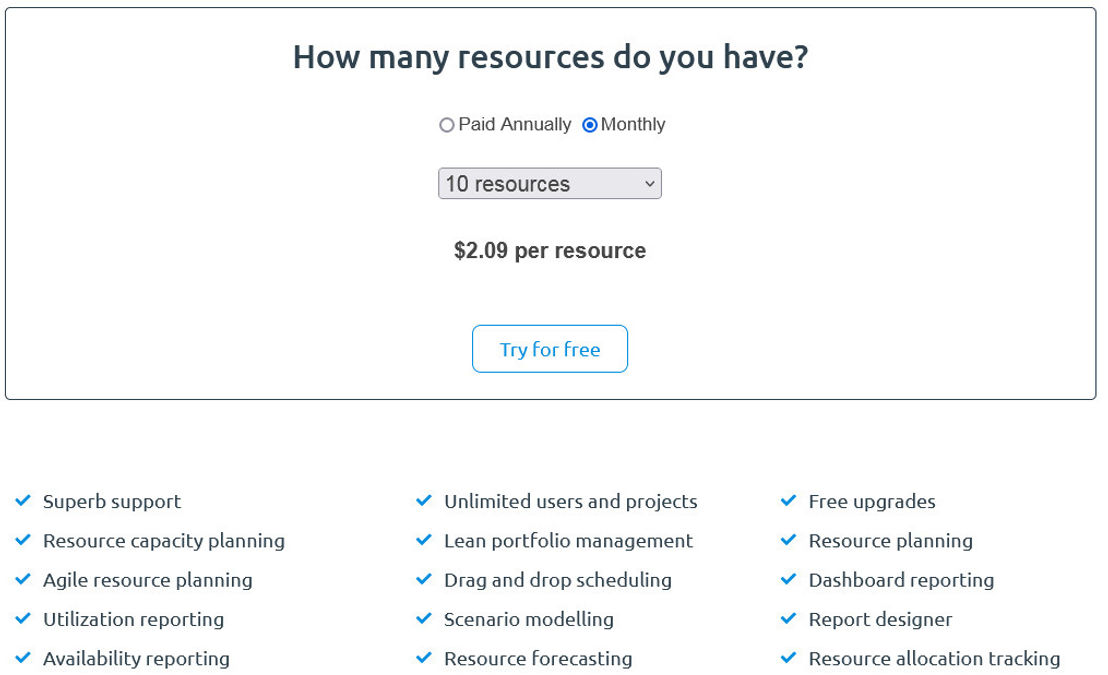
Task: Click checkmark next to Free upgrades
Action: click(x=789, y=501)
